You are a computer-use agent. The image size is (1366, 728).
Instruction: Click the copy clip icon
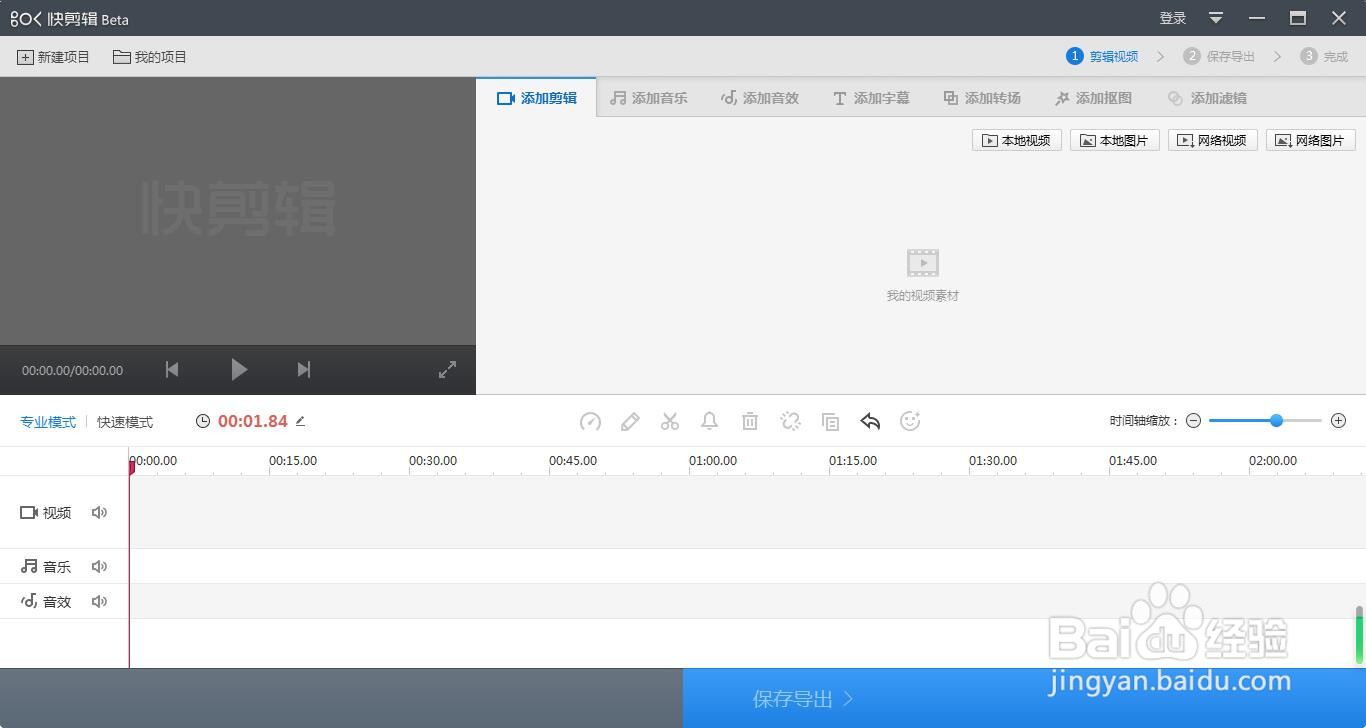830,421
